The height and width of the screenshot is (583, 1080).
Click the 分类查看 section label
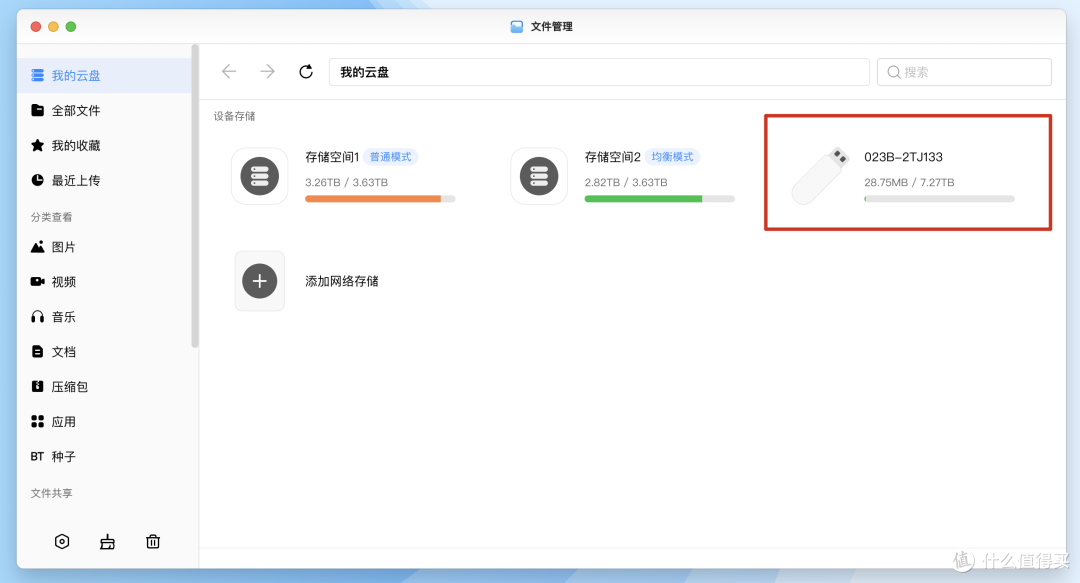point(52,217)
